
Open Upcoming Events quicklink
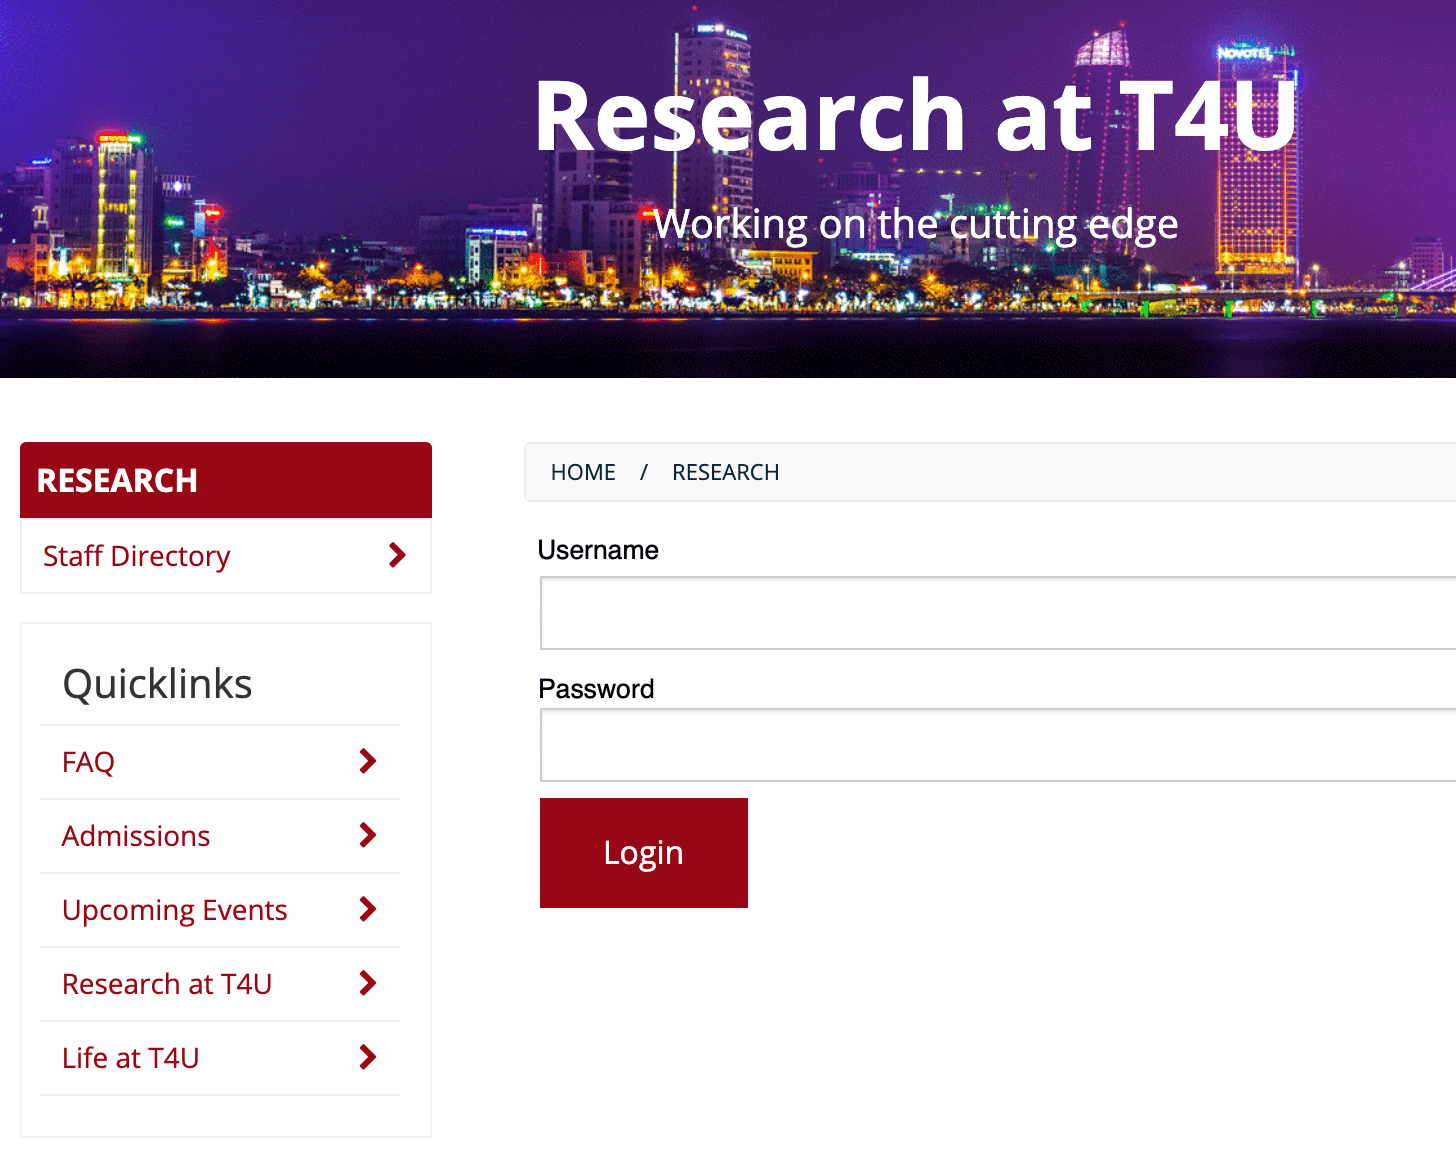(x=174, y=910)
